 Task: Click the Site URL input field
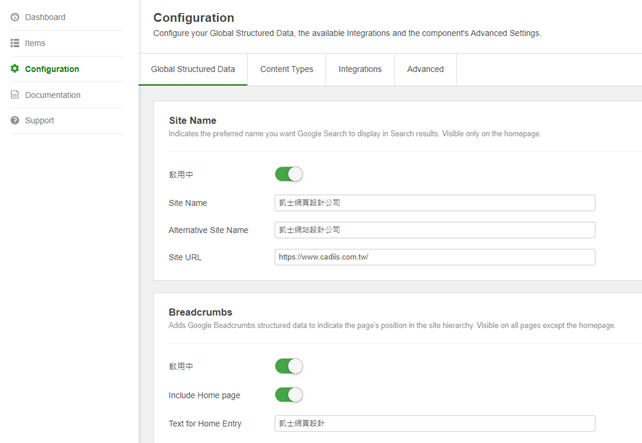434,257
